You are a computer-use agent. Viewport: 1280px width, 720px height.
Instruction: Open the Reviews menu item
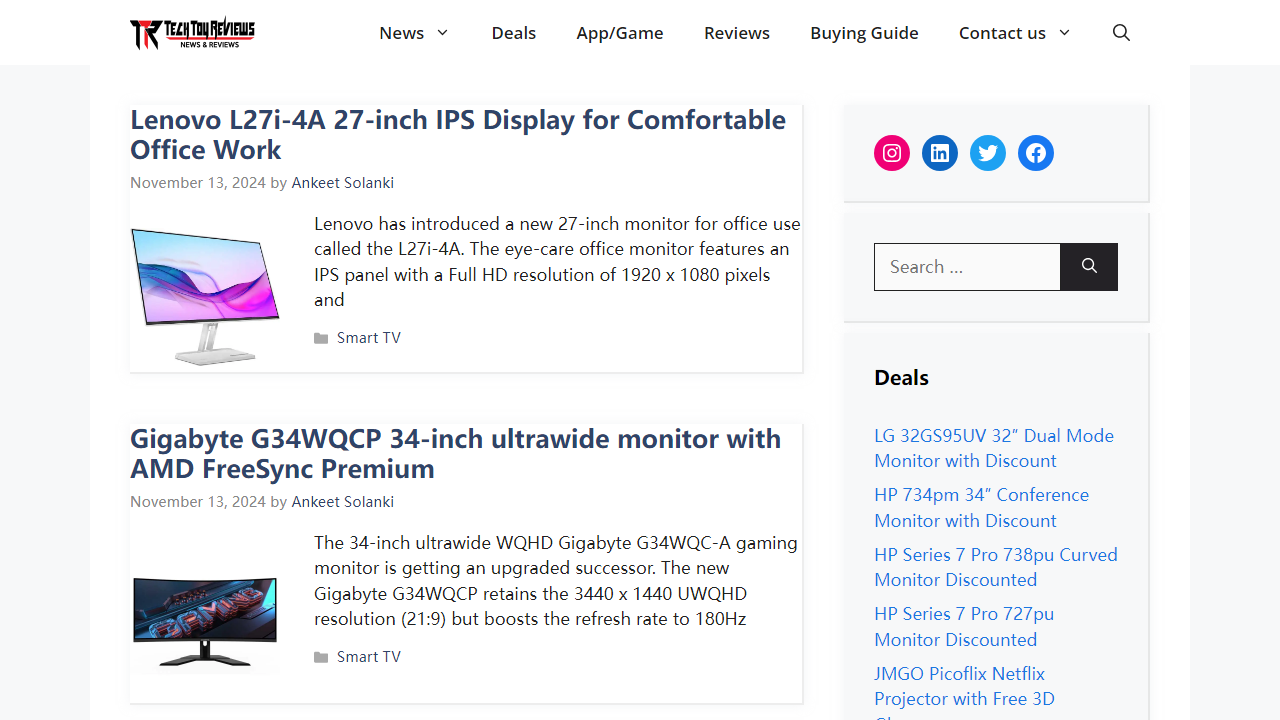point(737,33)
